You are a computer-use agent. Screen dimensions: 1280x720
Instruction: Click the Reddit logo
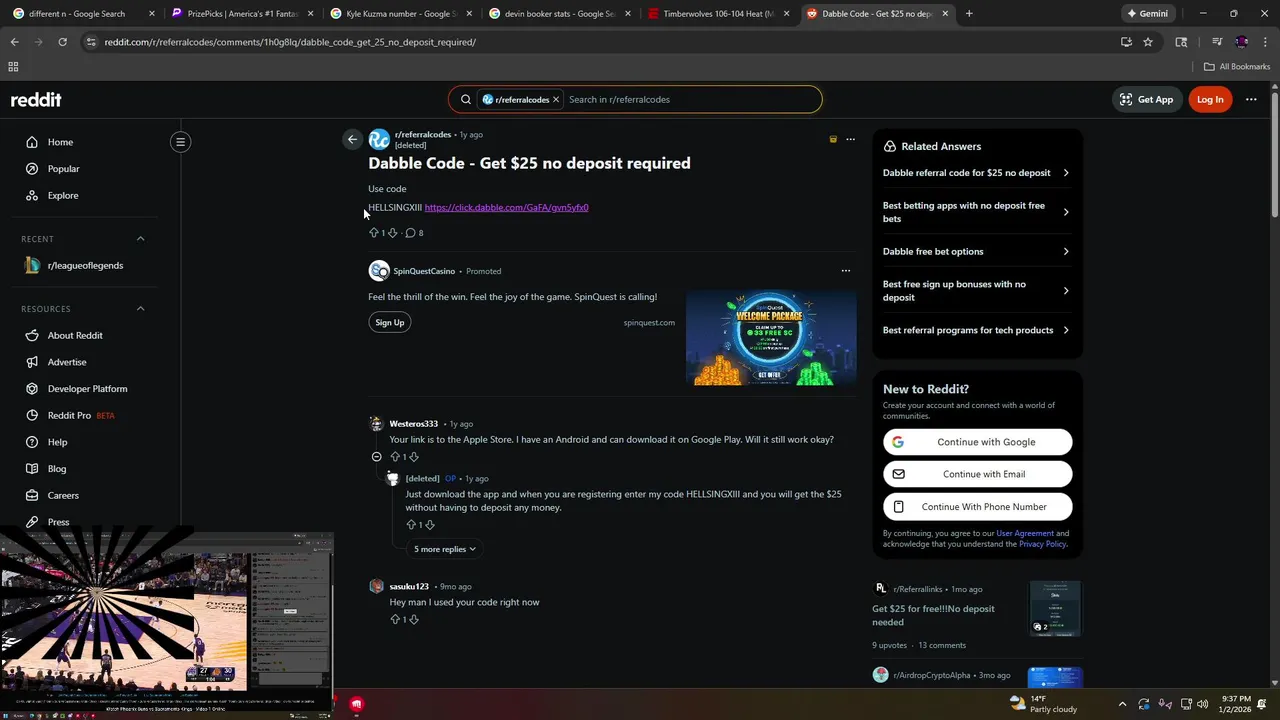pyautogui.click(x=36, y=99)
